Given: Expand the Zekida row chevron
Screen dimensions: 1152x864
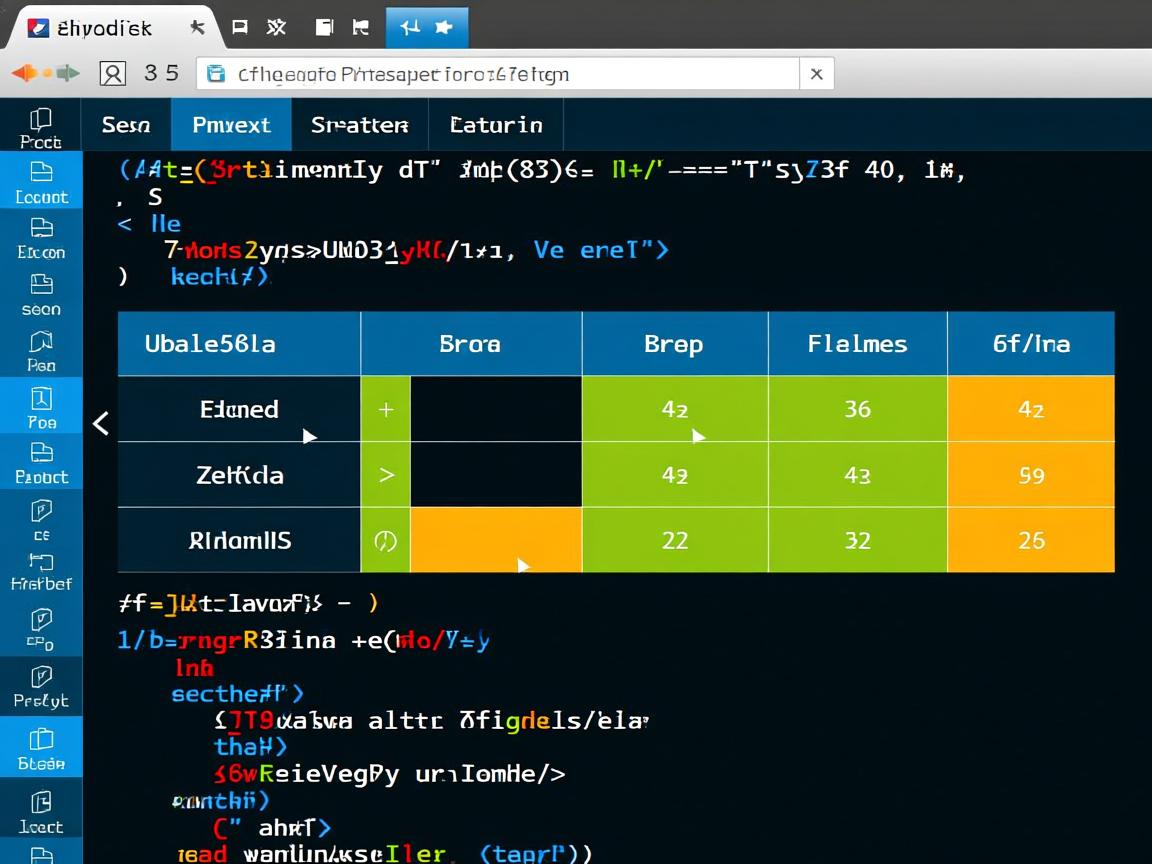Looking at the screenshot, I should (386, 475).
